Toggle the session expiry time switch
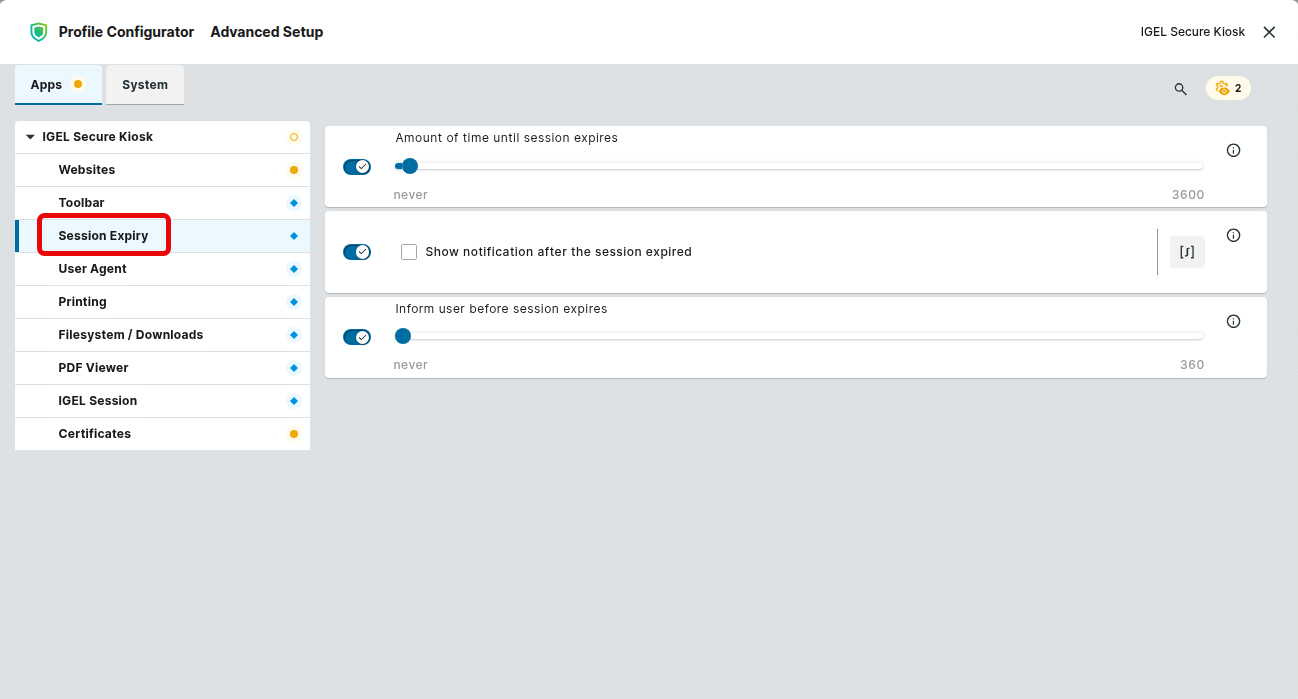 tap(357, 167)
